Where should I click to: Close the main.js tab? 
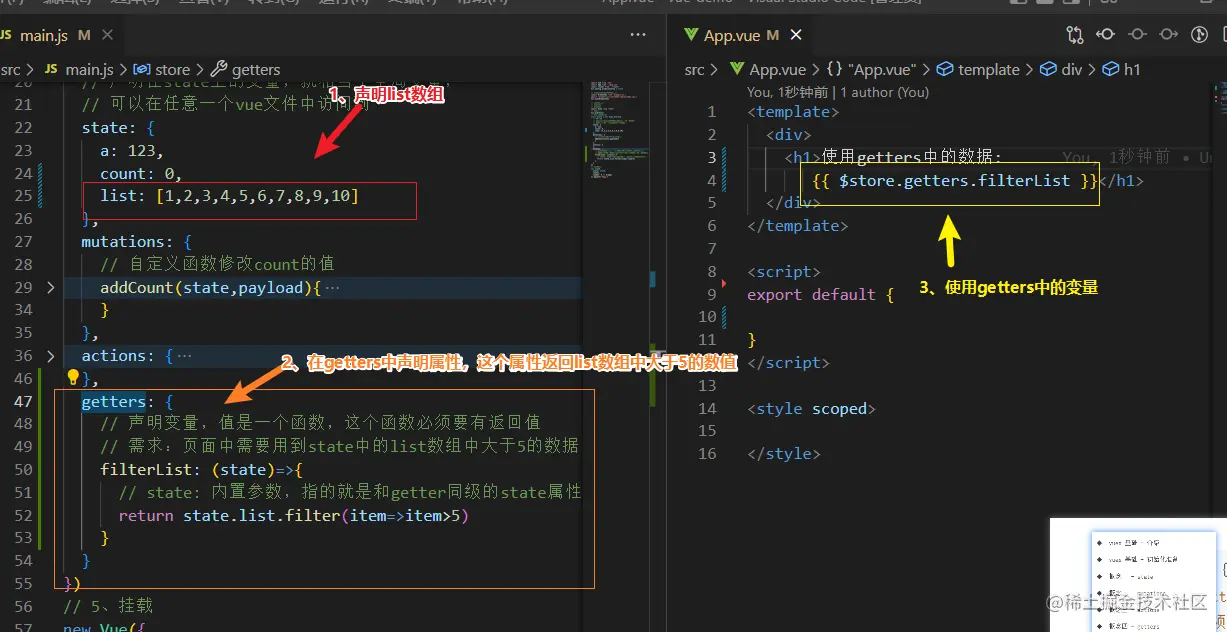[107, 35]
